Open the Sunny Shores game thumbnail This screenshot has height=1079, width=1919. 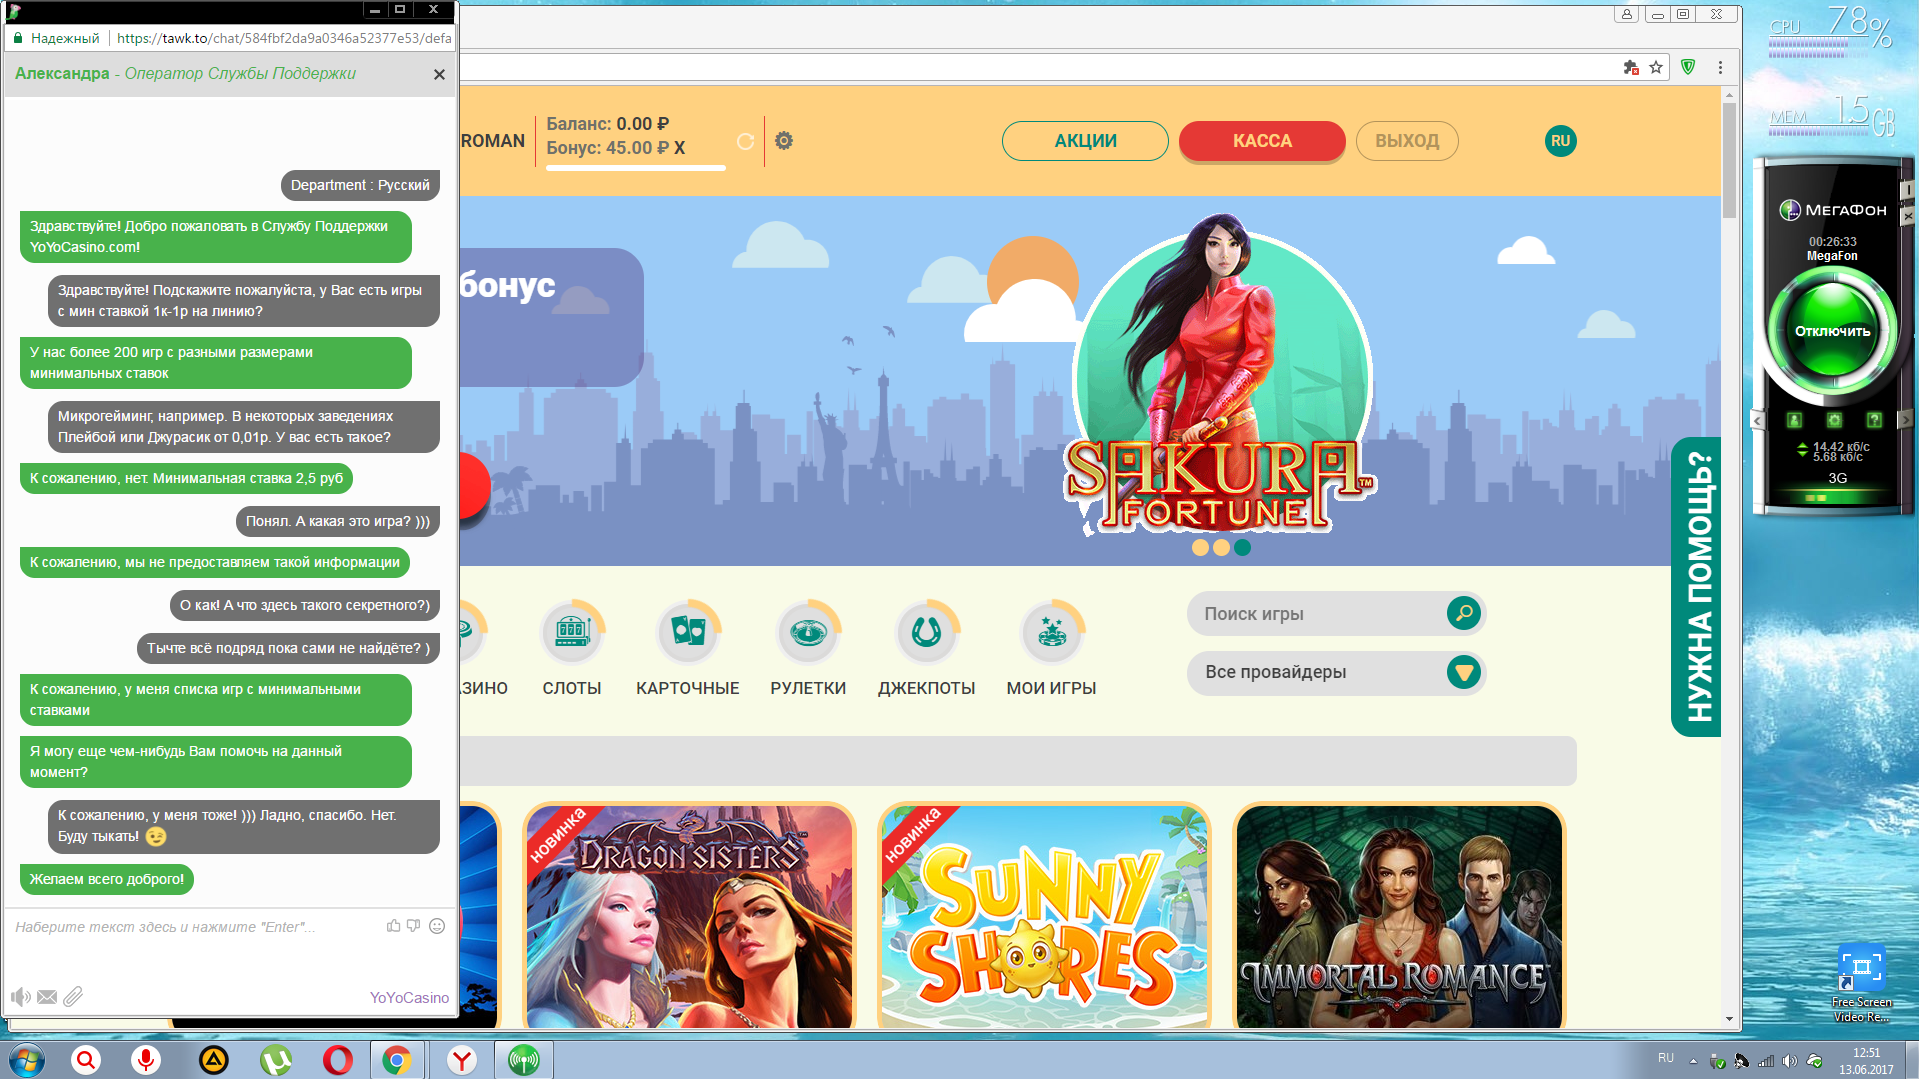point(1044,916)
